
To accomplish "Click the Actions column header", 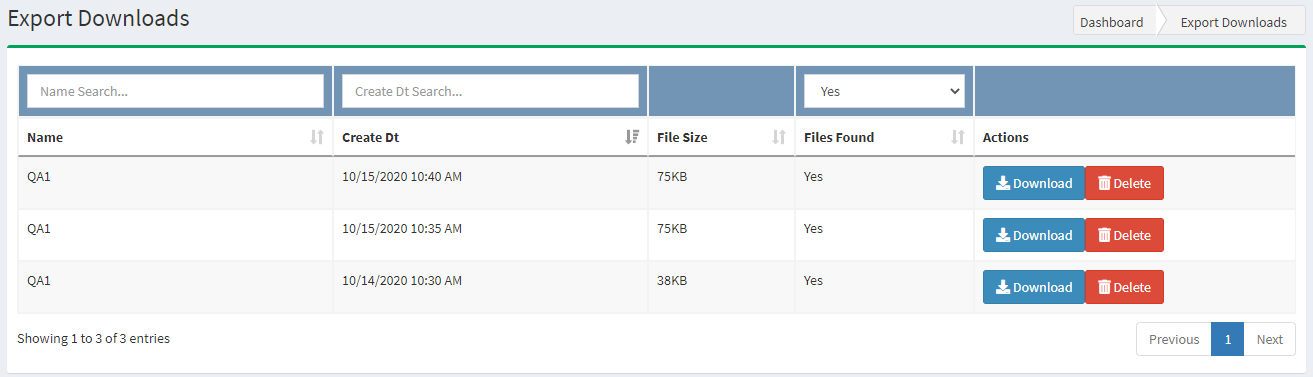I will tap(1005, 137).
